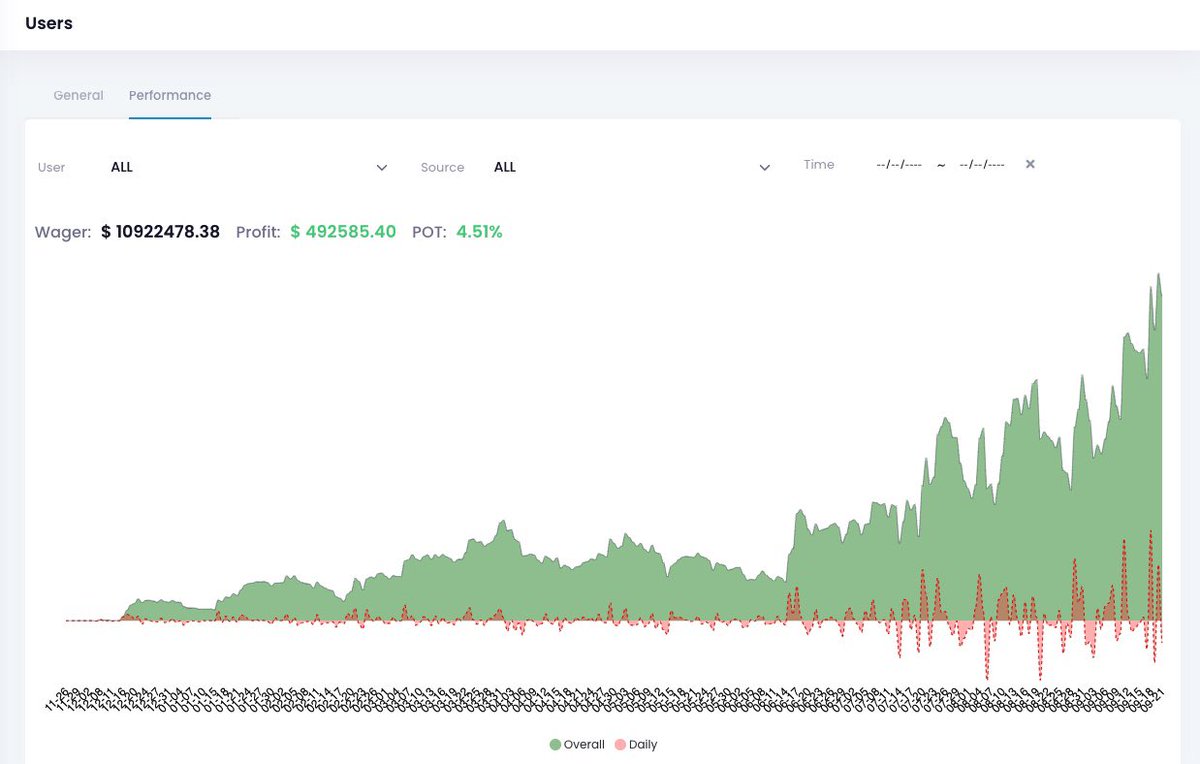Click the Wager label

tap(63, 232)
